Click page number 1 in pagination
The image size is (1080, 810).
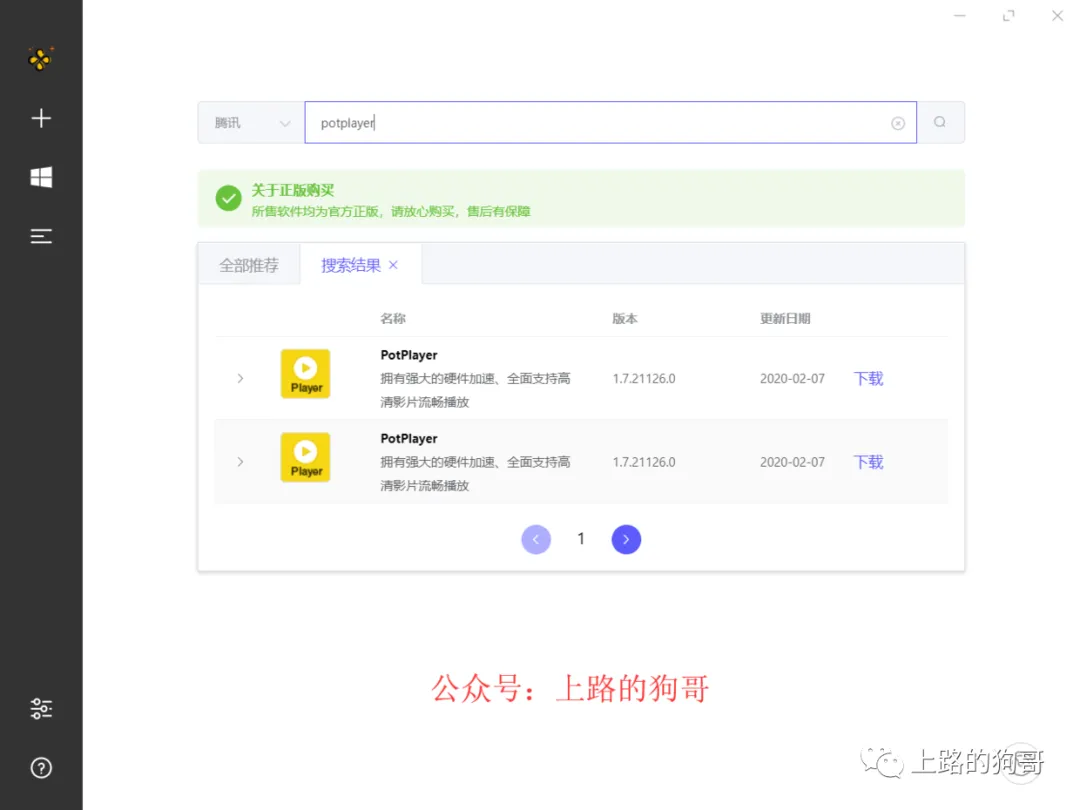click(x=581, y=539)
